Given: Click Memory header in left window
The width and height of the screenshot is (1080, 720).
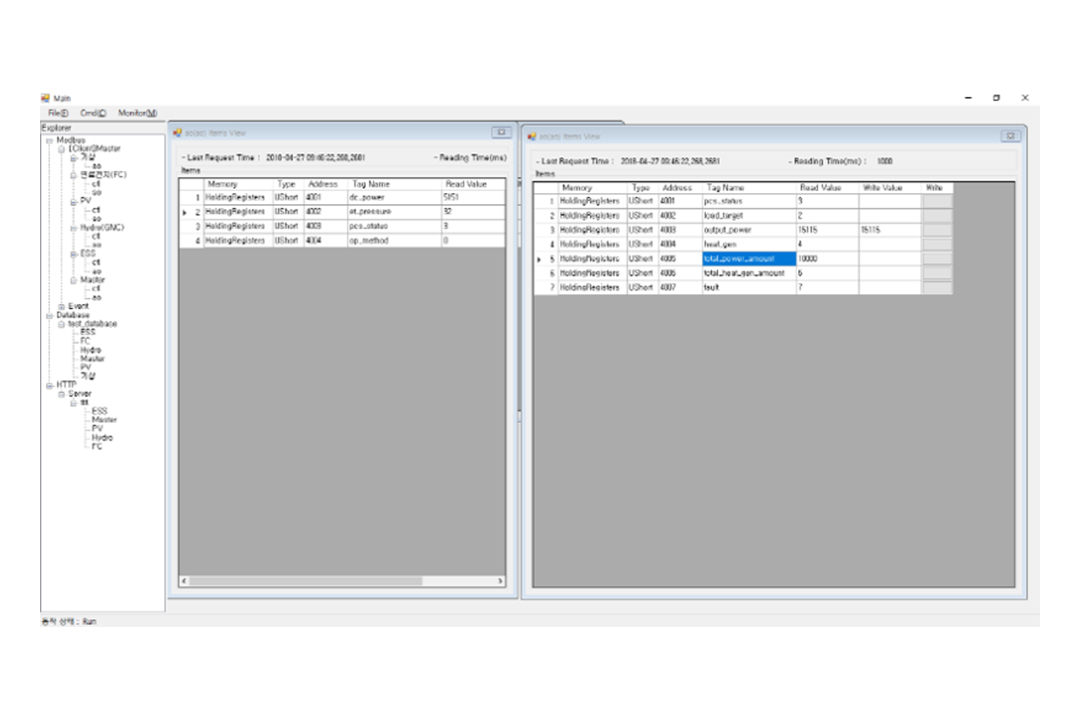Looking at the screenshot, I should 238,185.
